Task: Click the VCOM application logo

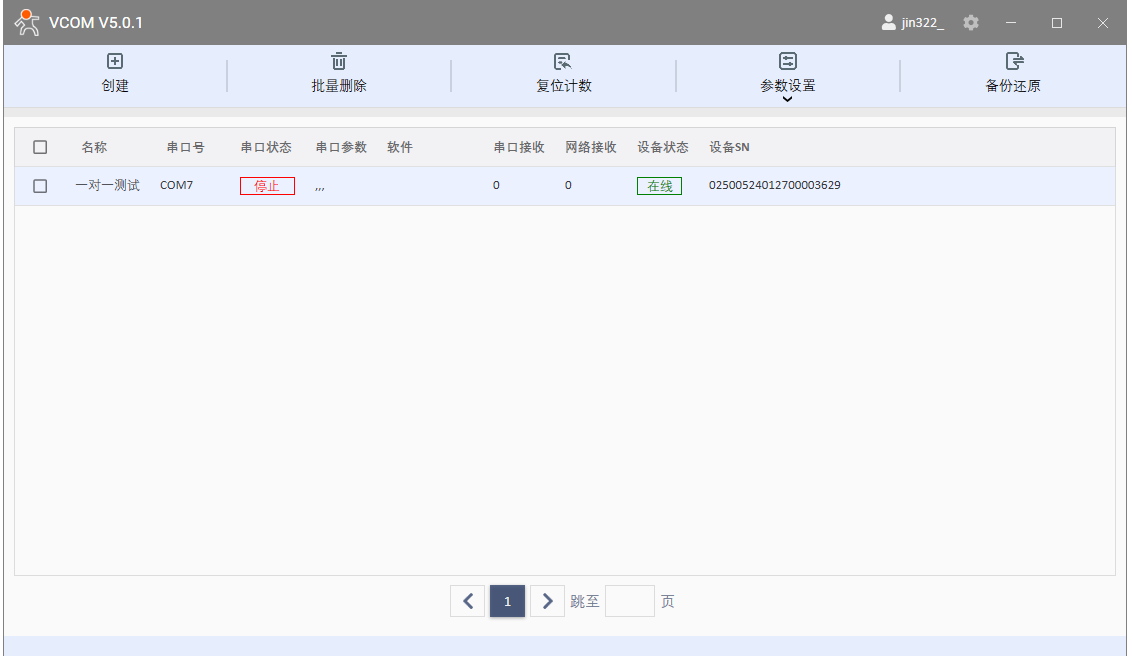Action: [x=27, y=22]
